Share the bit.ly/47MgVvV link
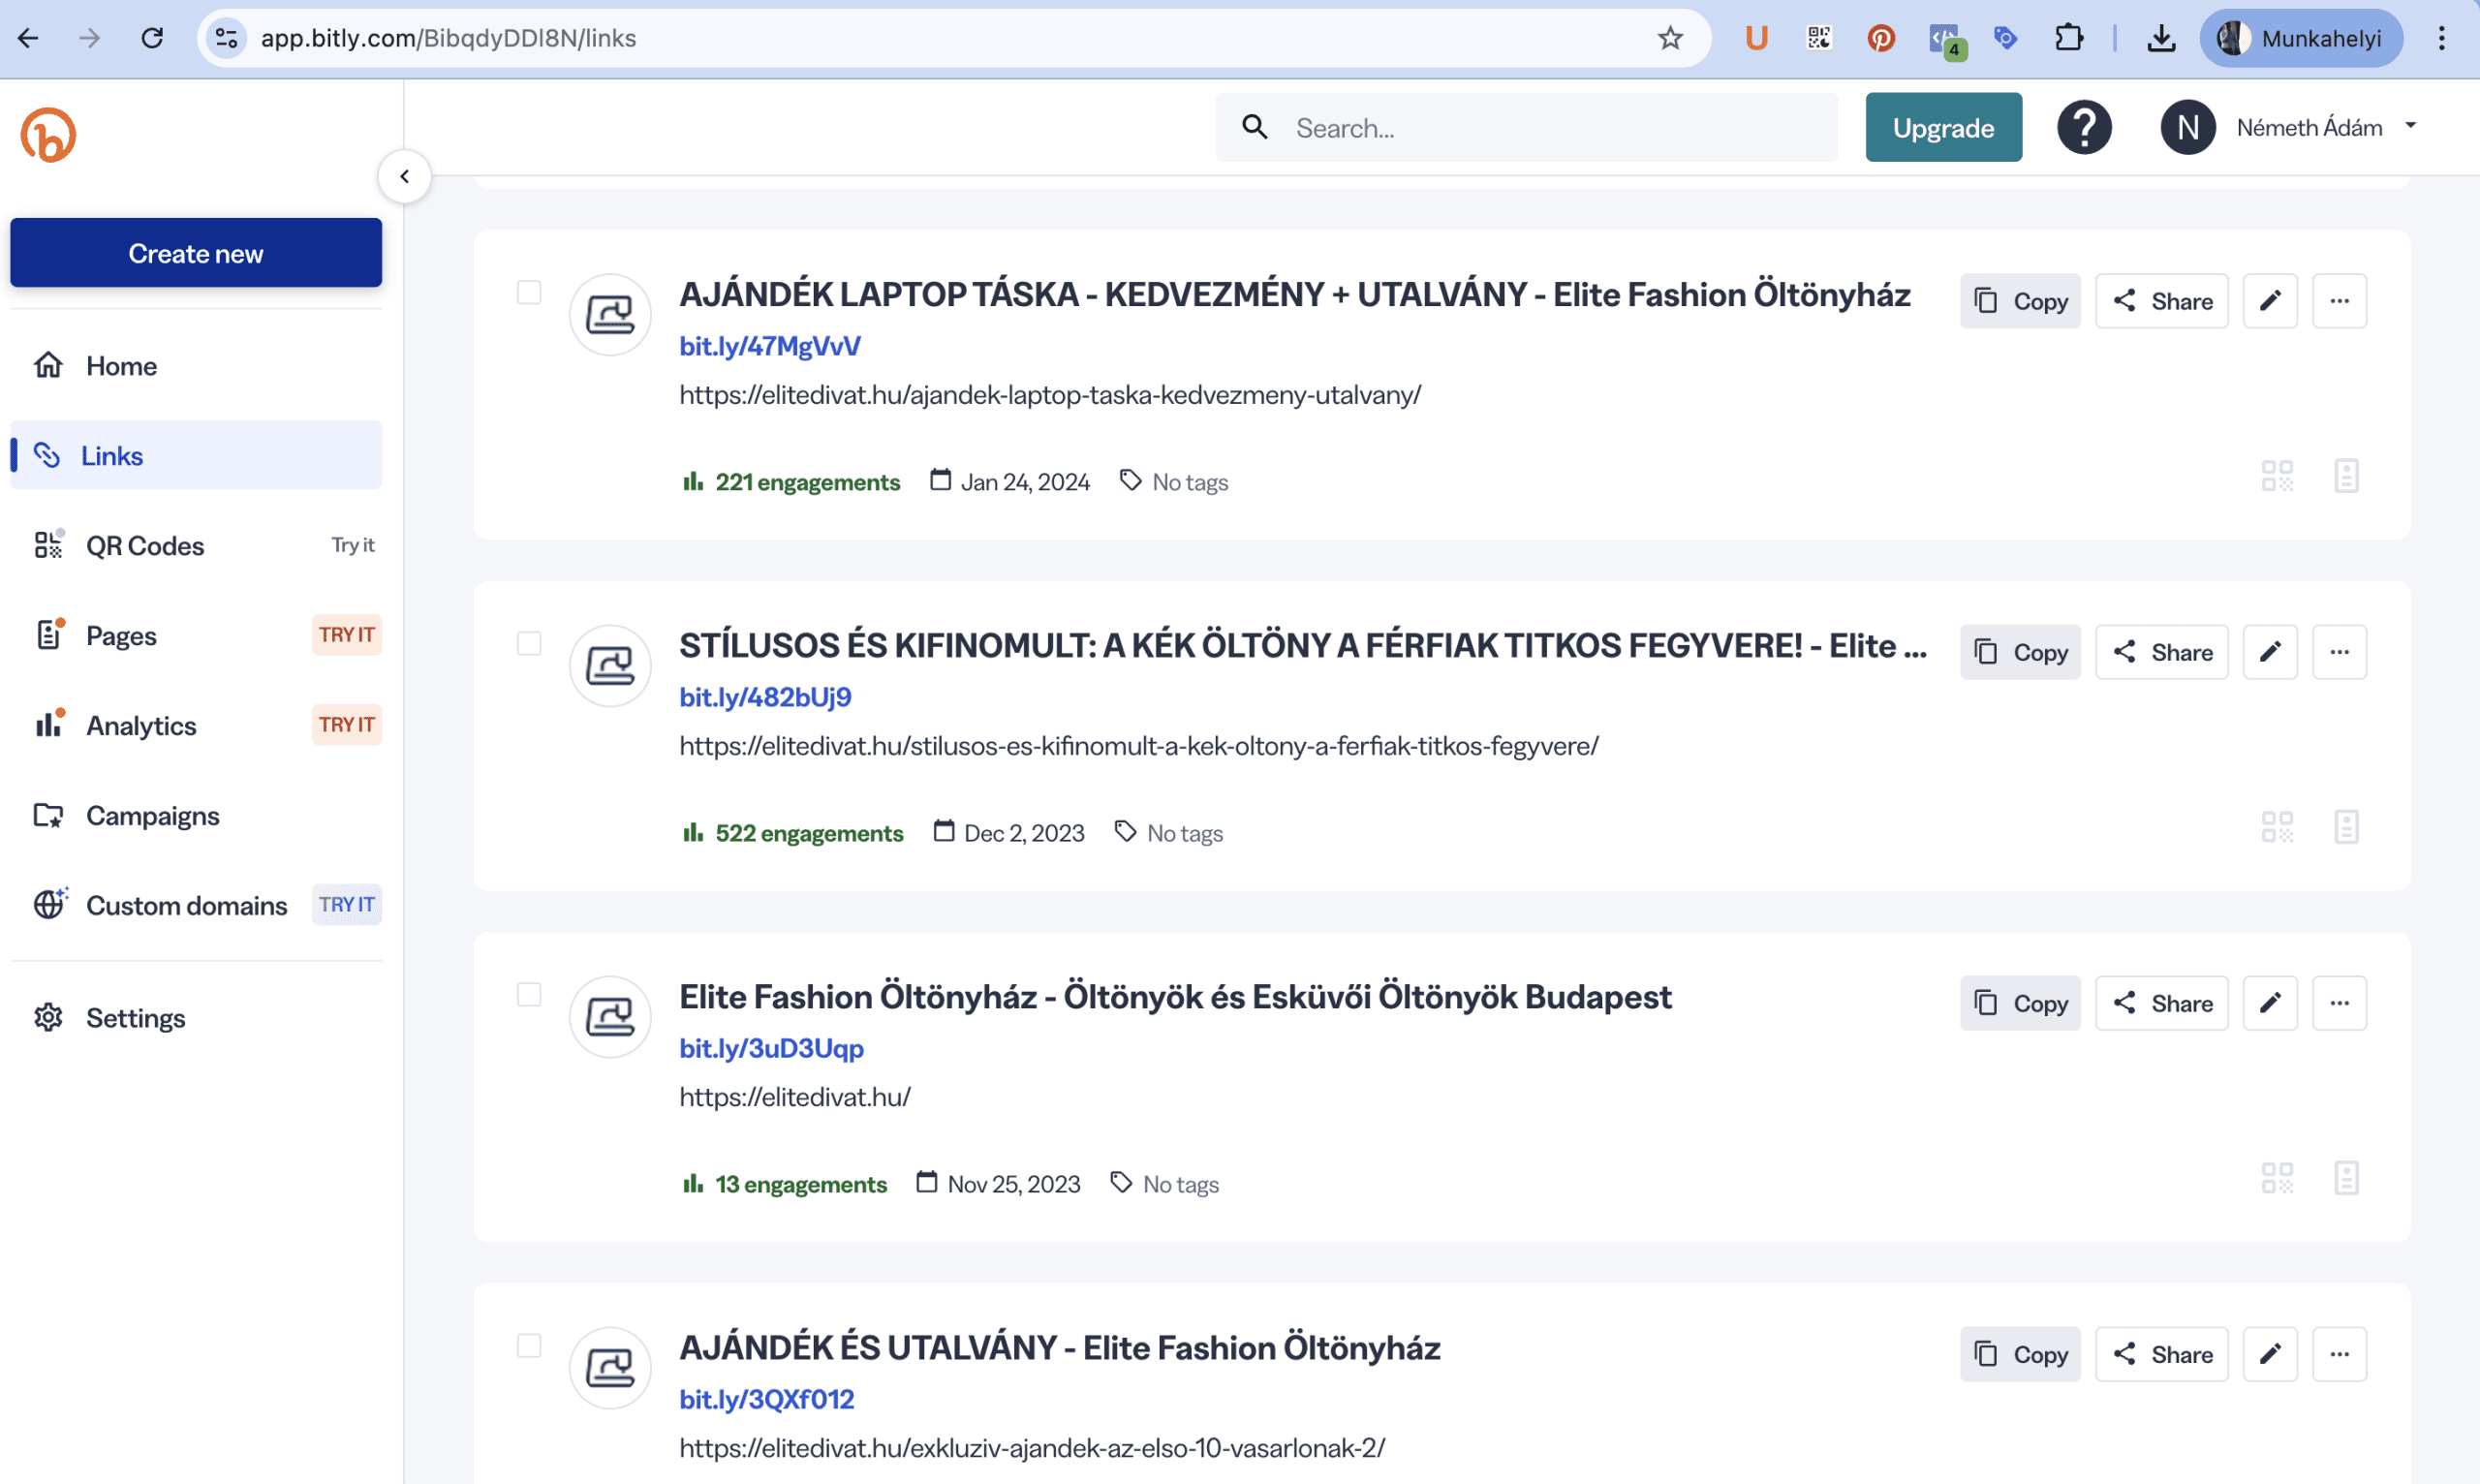 coord(2162,301)
